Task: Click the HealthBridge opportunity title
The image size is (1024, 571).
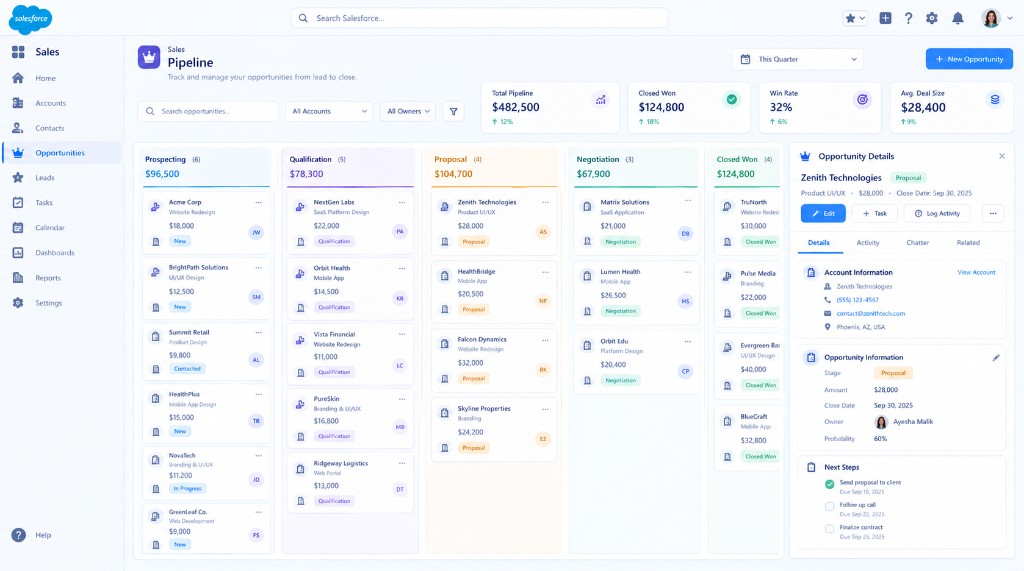Action: (476, 271)
